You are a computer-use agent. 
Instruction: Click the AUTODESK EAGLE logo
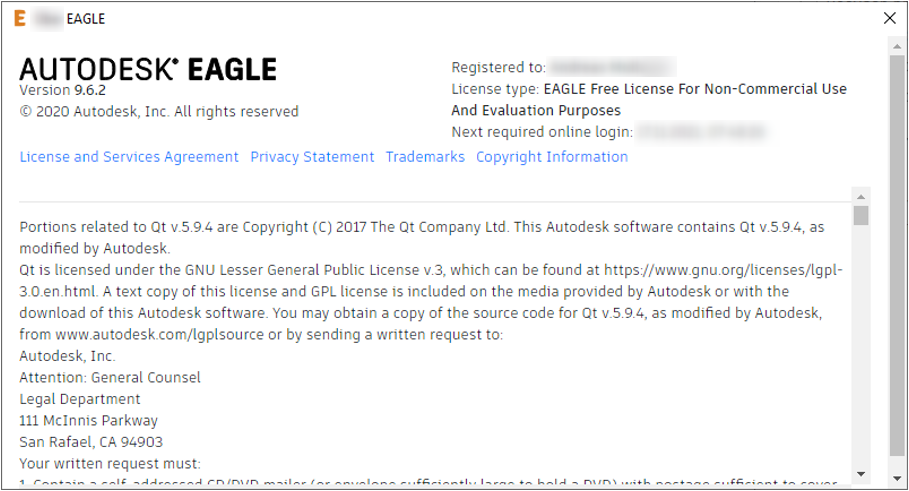tap(148, 69)
